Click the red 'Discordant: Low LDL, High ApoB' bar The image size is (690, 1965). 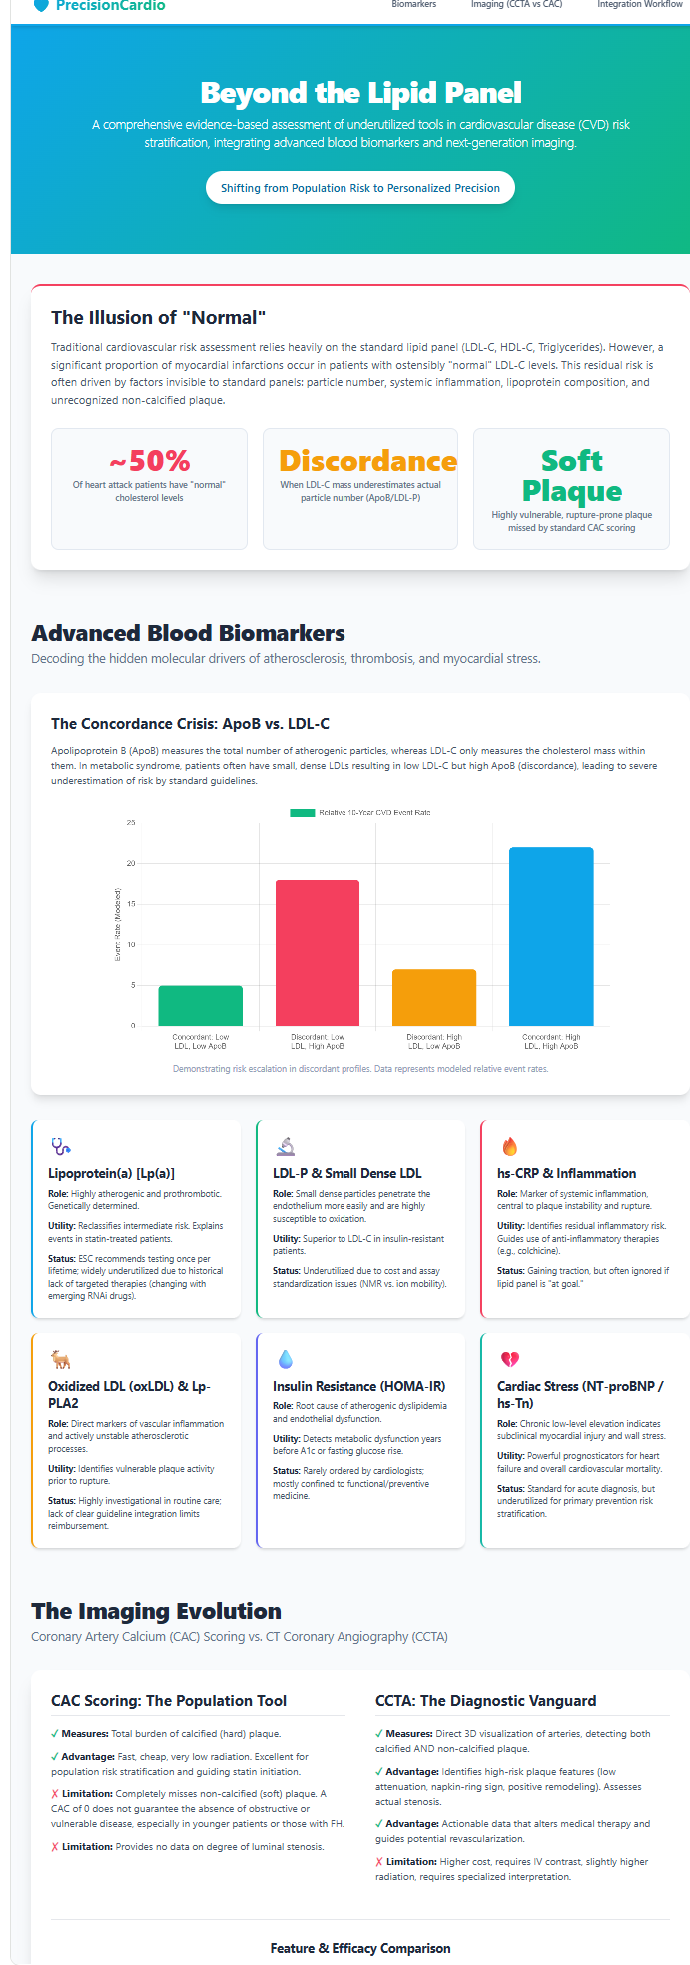tap(317, 952)
